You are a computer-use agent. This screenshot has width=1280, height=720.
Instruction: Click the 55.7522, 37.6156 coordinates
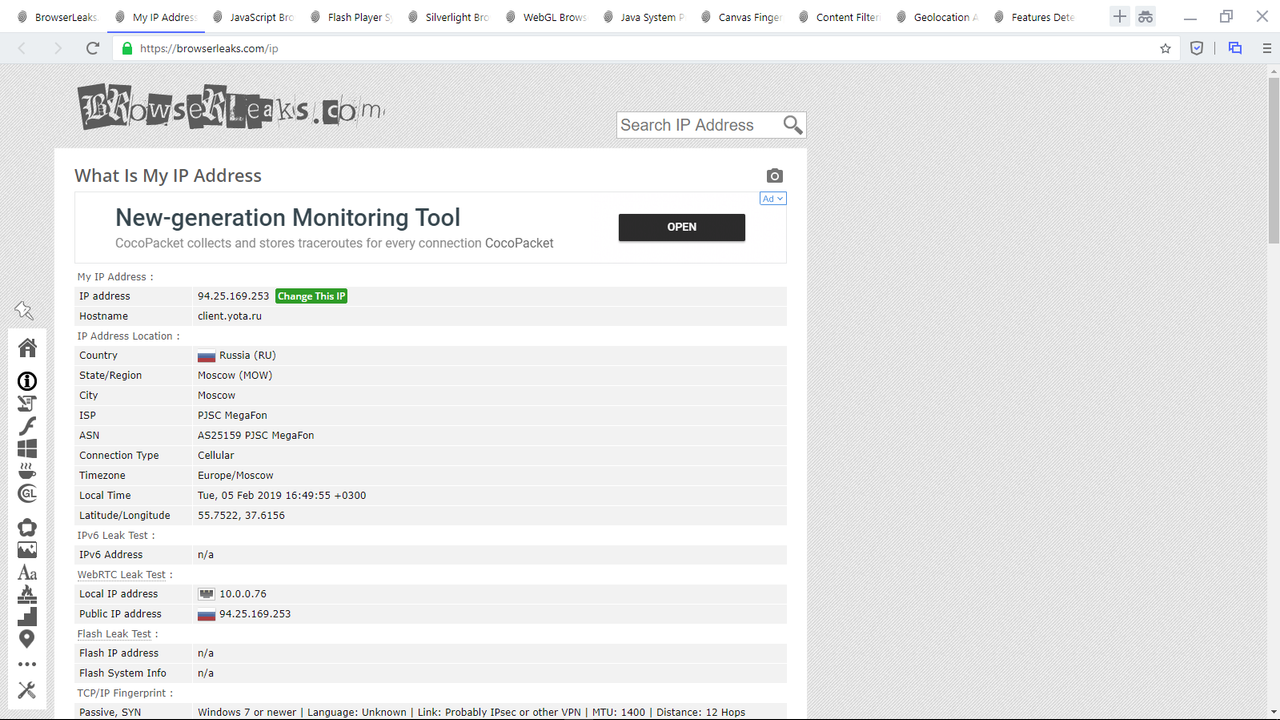(241, 515)
